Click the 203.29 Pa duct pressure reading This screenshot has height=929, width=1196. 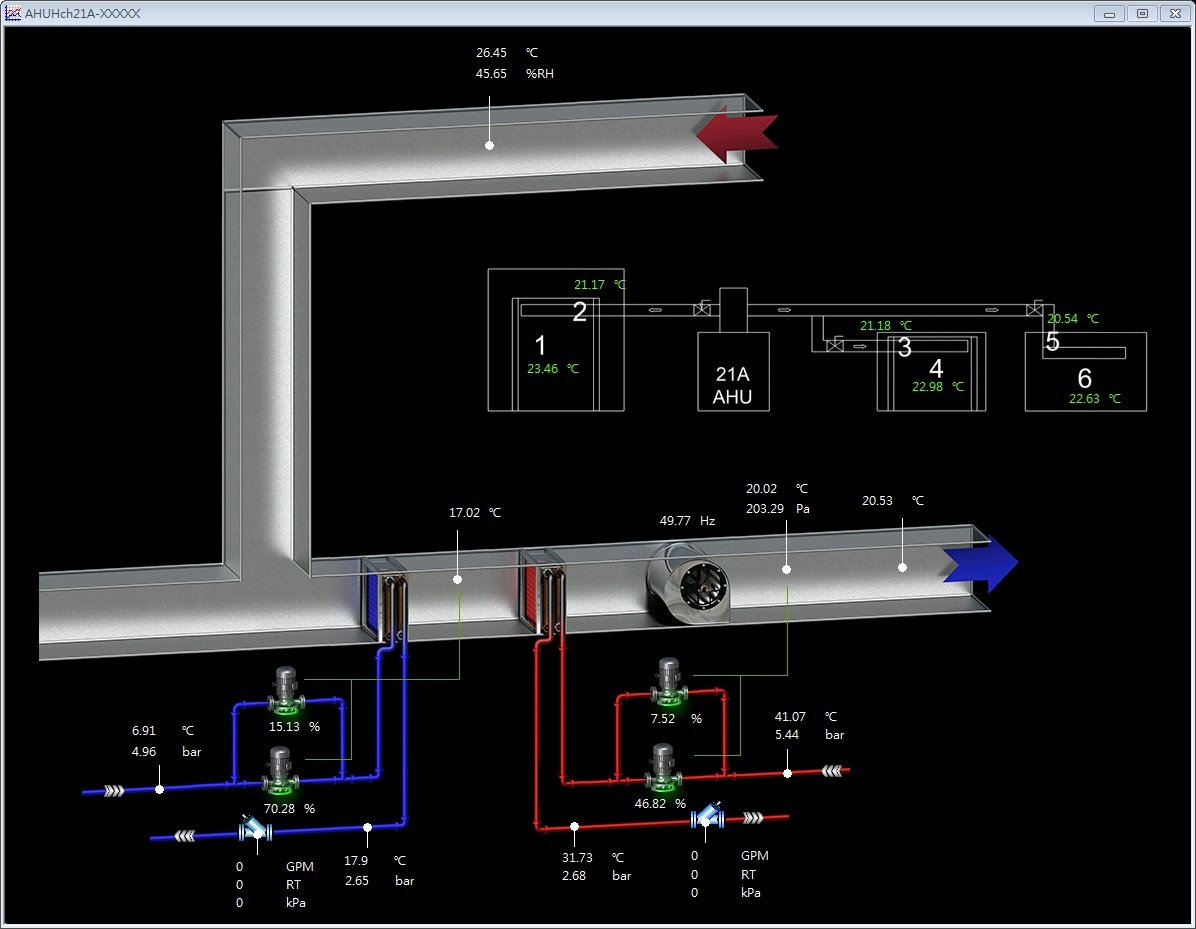765,509
